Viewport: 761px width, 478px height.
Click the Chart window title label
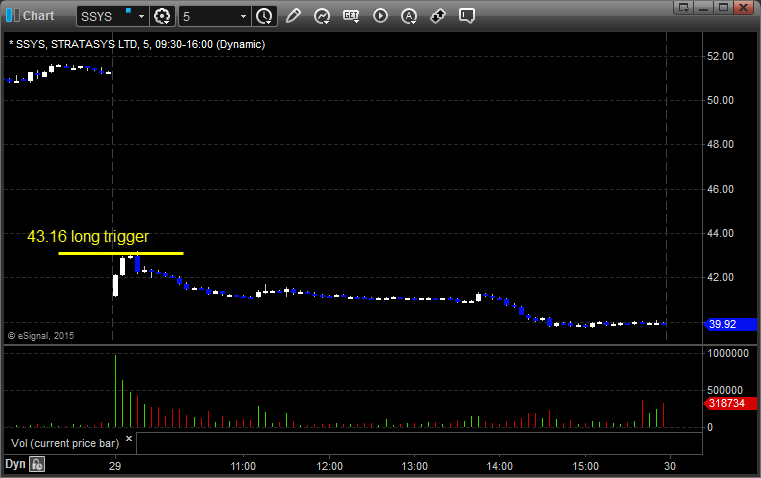coord(38,16)
